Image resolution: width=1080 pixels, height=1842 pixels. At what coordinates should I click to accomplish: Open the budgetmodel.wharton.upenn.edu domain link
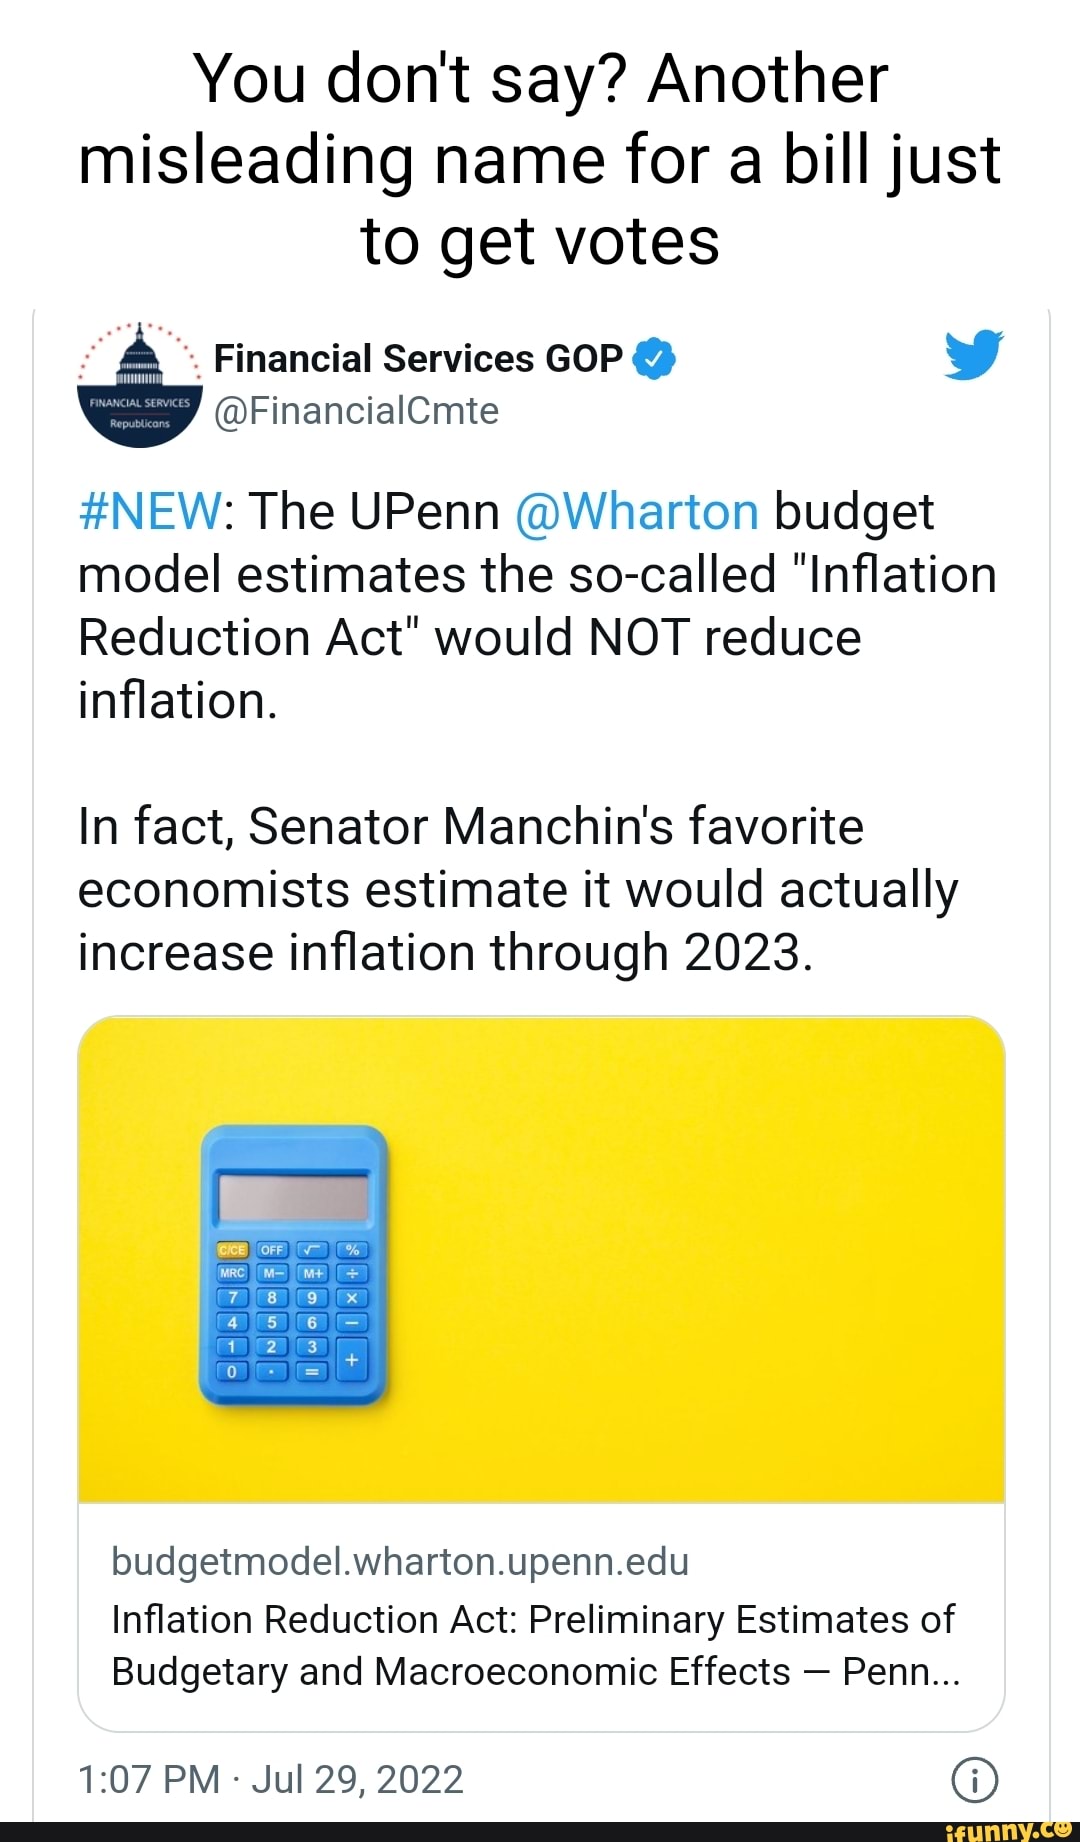click(400, 1561)
